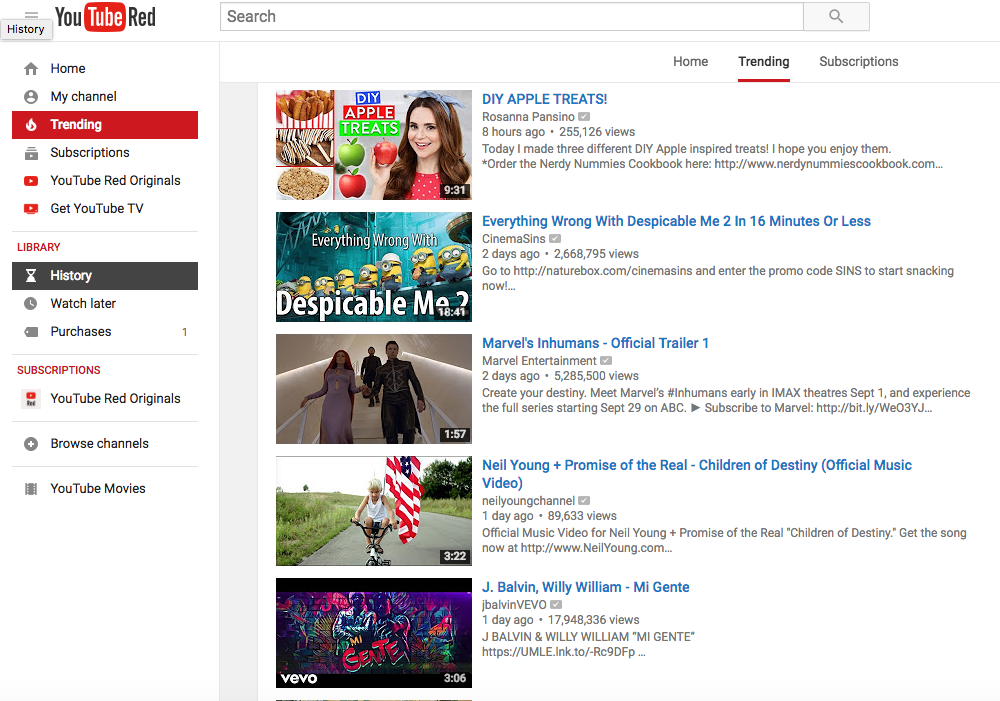
Task: Click the Watch later clock icon
Action: point(31,304)
